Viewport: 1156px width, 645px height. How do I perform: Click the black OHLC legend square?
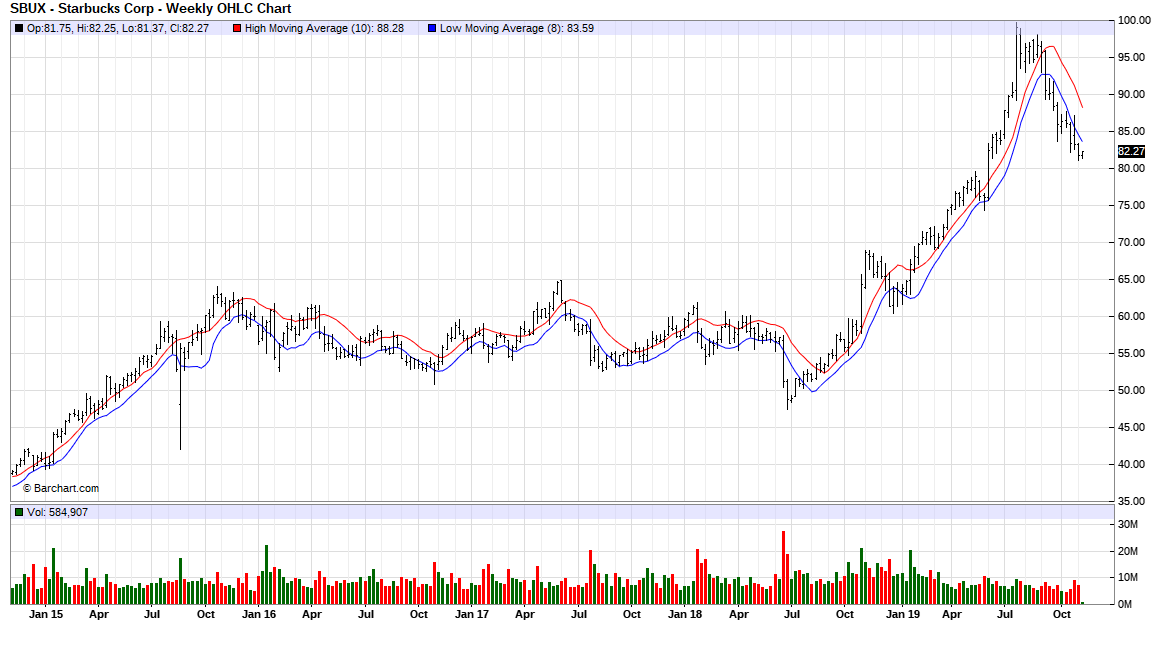pos(19,28)
